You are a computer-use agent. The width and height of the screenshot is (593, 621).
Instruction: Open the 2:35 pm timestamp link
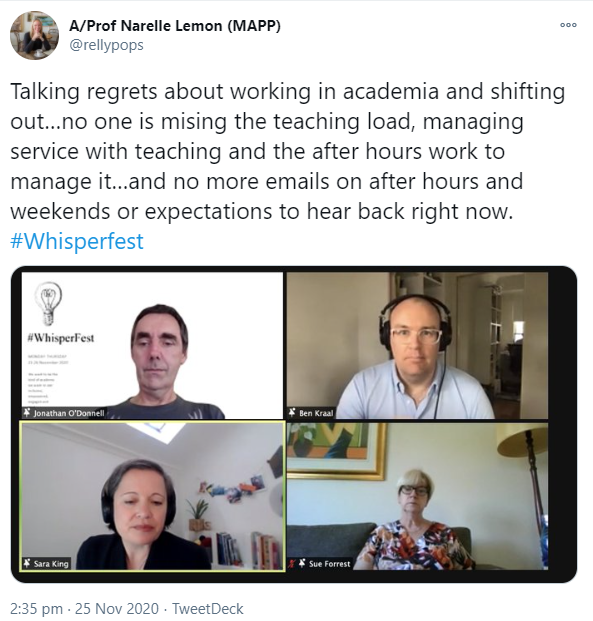coord(36,608)
